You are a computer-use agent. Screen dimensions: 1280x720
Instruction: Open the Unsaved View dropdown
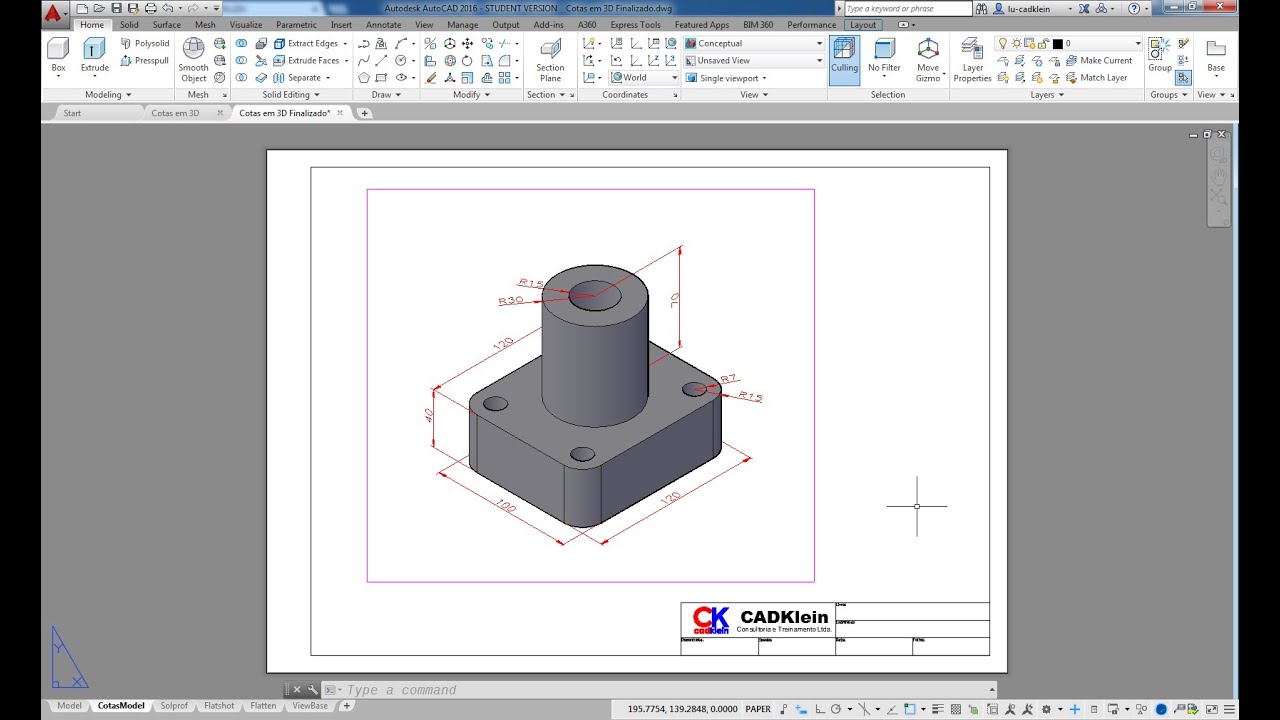click(754, 60)
